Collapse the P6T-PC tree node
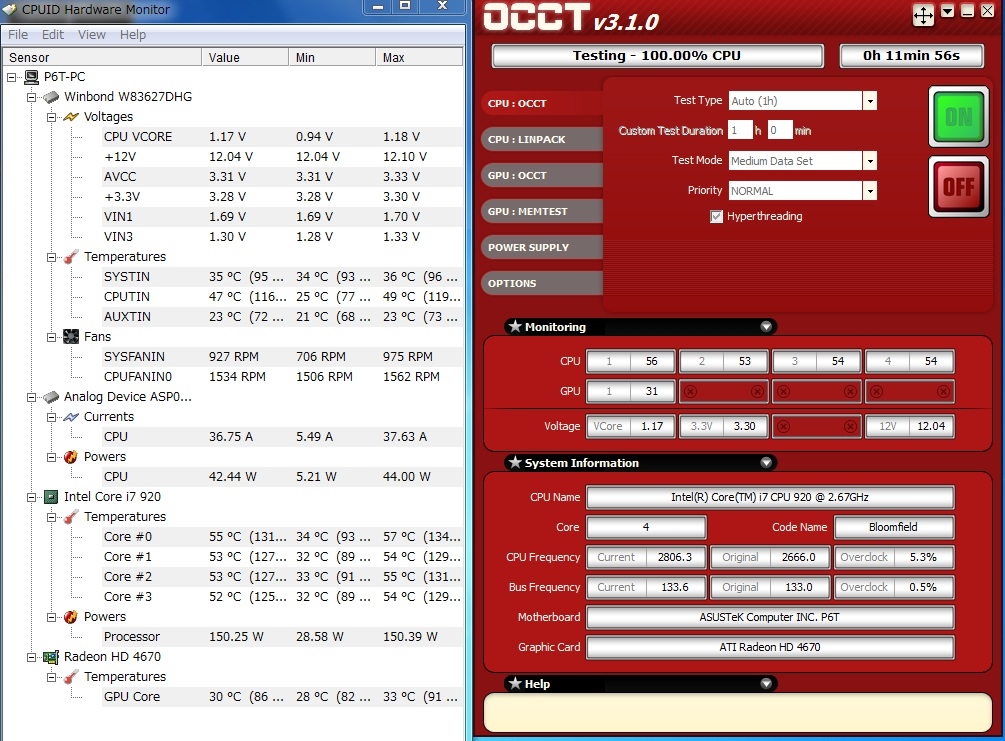Image resolution: width=1005 pixels, height=741 pixels. [12, 77]
